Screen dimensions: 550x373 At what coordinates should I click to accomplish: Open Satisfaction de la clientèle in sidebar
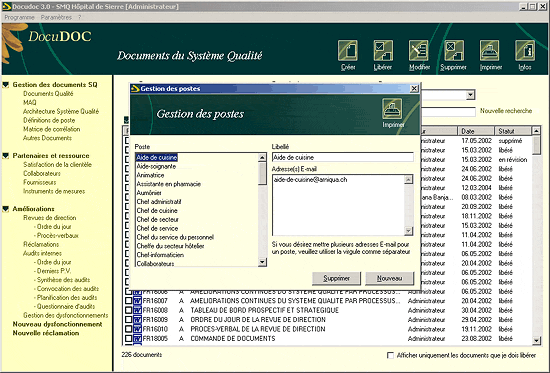tap(58, 165)
